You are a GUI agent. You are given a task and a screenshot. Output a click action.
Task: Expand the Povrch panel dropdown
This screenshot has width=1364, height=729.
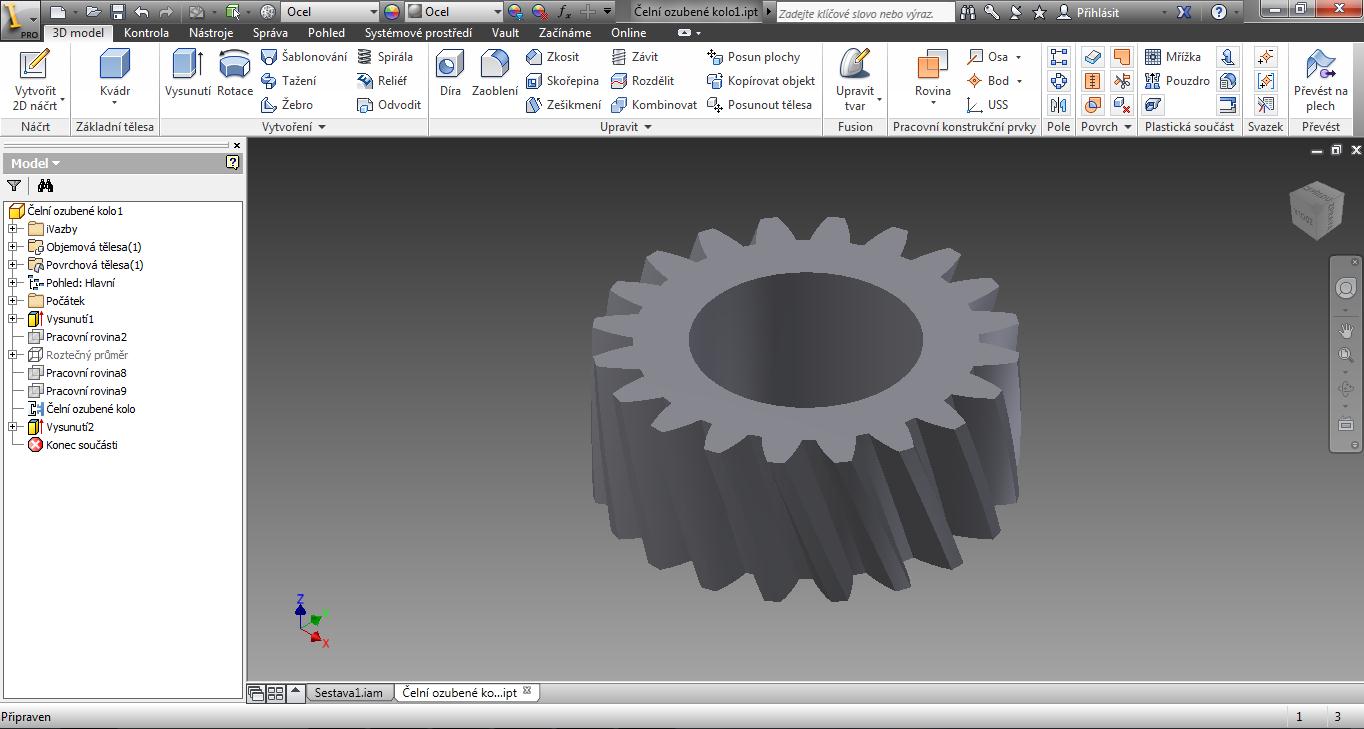[x=1128, y=127]
